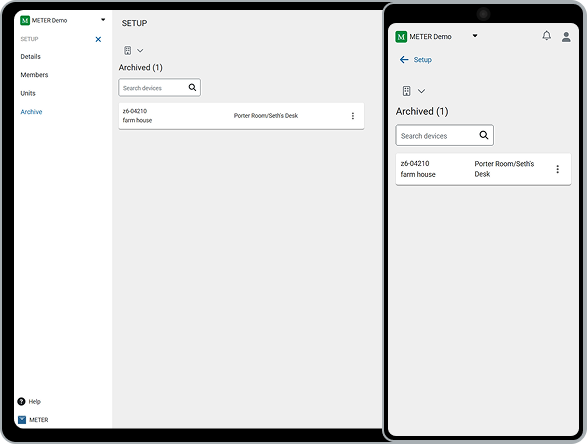Select the Details menu item
Screen dimensions: 587x444
click(30, 57)
